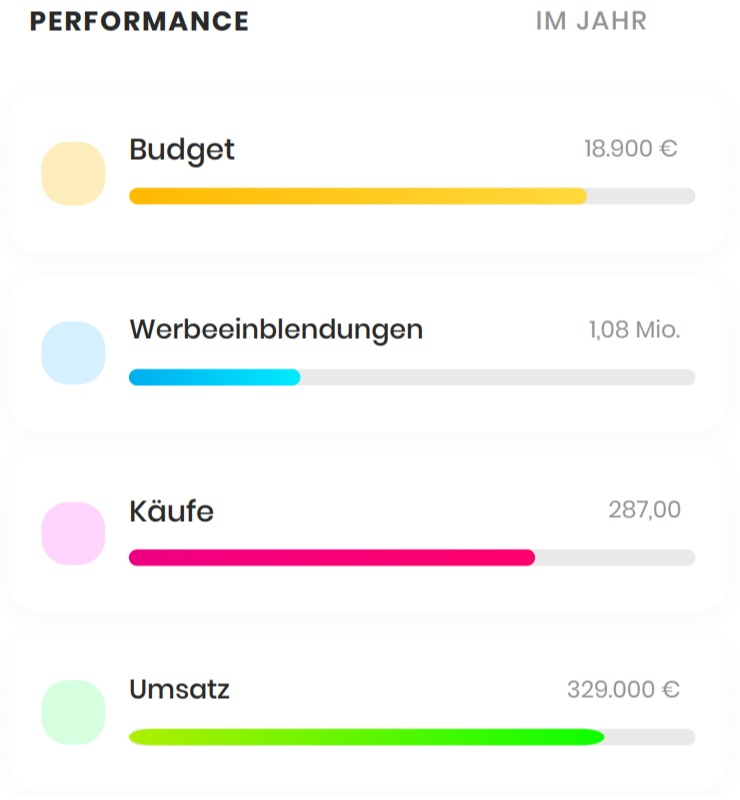Click the gray unfilled part of Werbeeinblendungen bar
Image resolution: width=740 pixels, height=800 pixels.
[x=498, y=377]
